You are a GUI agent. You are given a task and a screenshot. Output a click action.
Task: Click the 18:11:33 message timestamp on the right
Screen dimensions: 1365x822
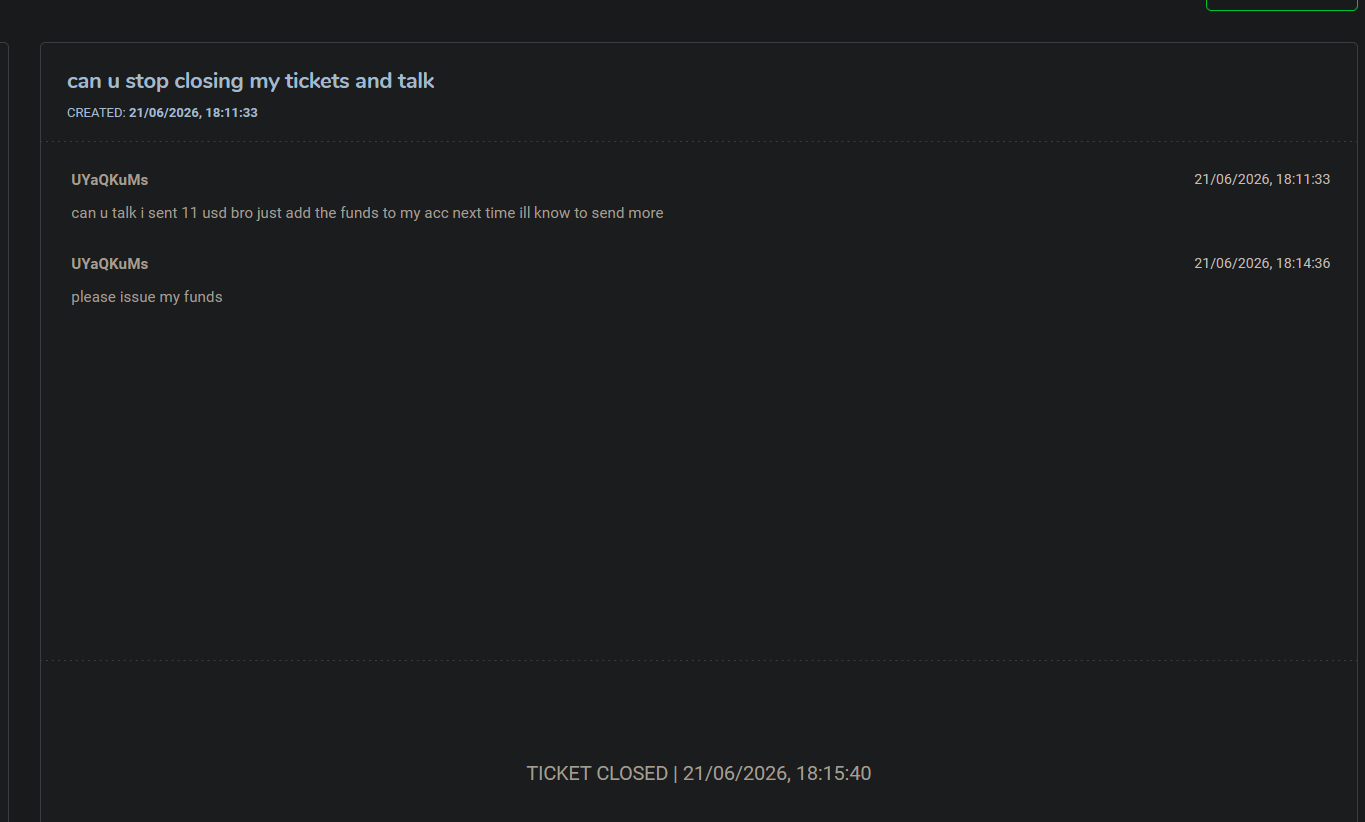[1262, 180]
